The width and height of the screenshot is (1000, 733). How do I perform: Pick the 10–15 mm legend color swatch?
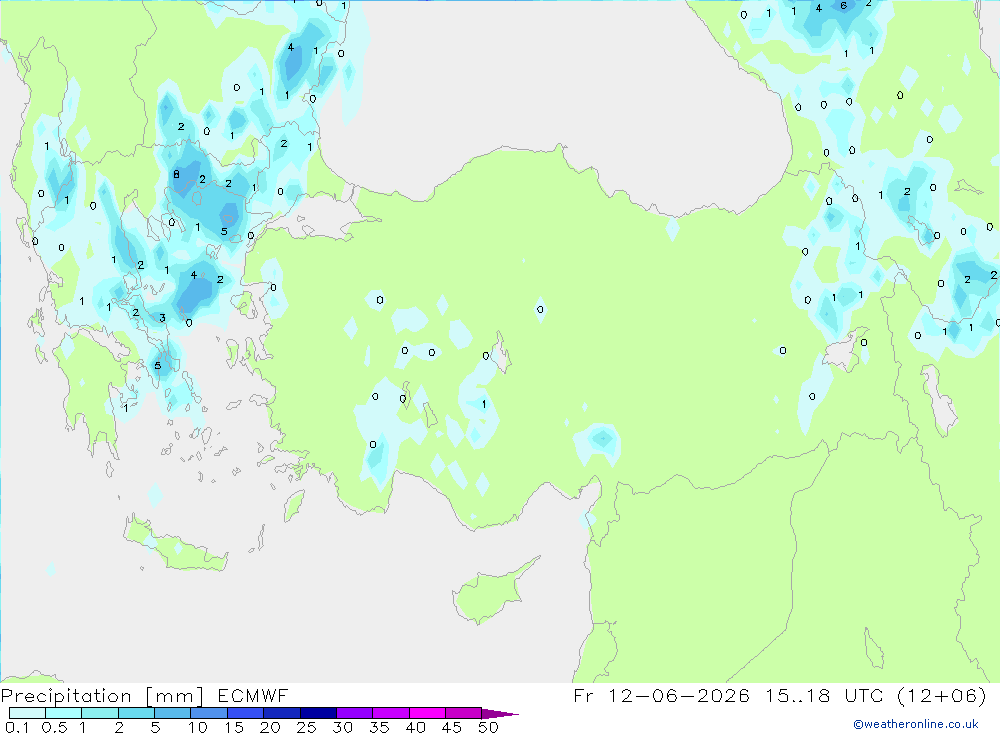(x=209, y=713)
